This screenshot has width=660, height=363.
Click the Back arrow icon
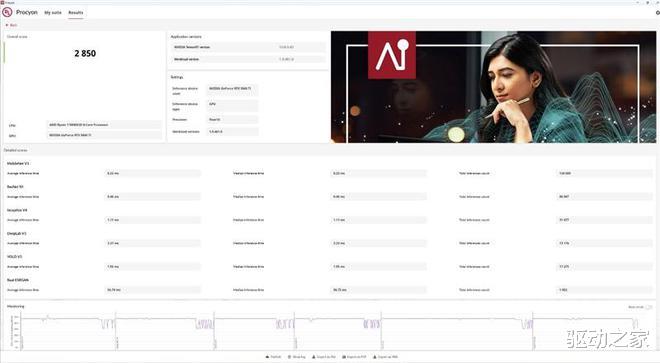pos(7,25)
